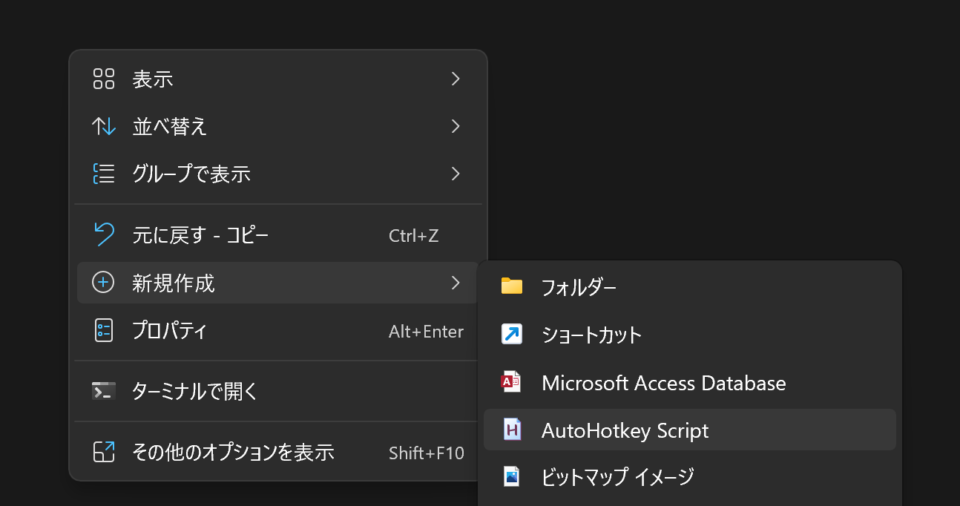Choose the その他のオプションを表示 menu entry
This screenshot has height=506, width=960.
[x=233, y=452]
